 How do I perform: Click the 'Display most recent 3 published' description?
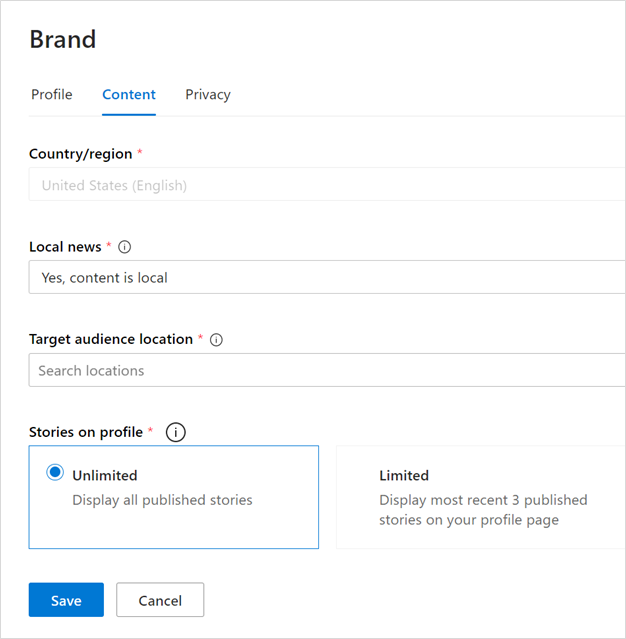[483, 500]
